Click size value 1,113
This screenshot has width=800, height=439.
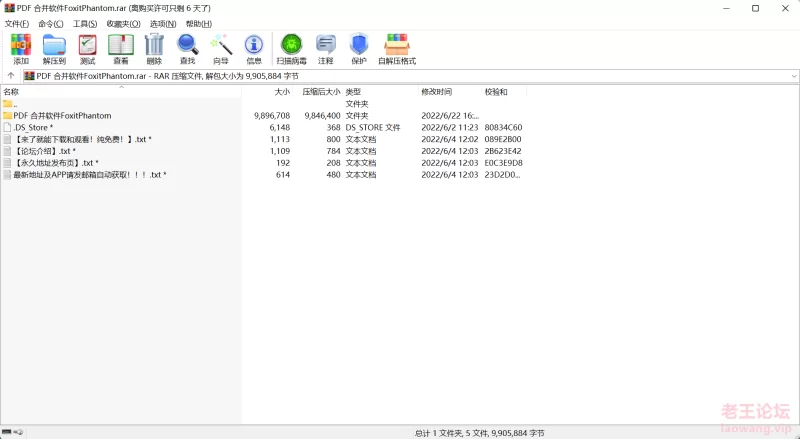(280, 139)
